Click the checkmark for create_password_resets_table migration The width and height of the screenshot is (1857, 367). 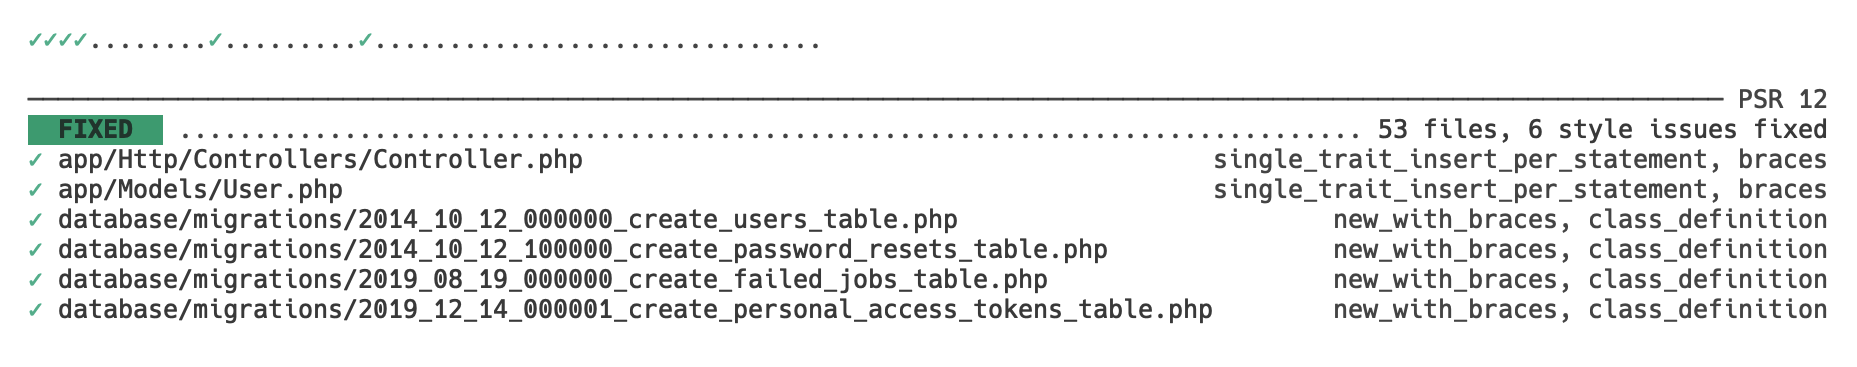coord(35,250)
